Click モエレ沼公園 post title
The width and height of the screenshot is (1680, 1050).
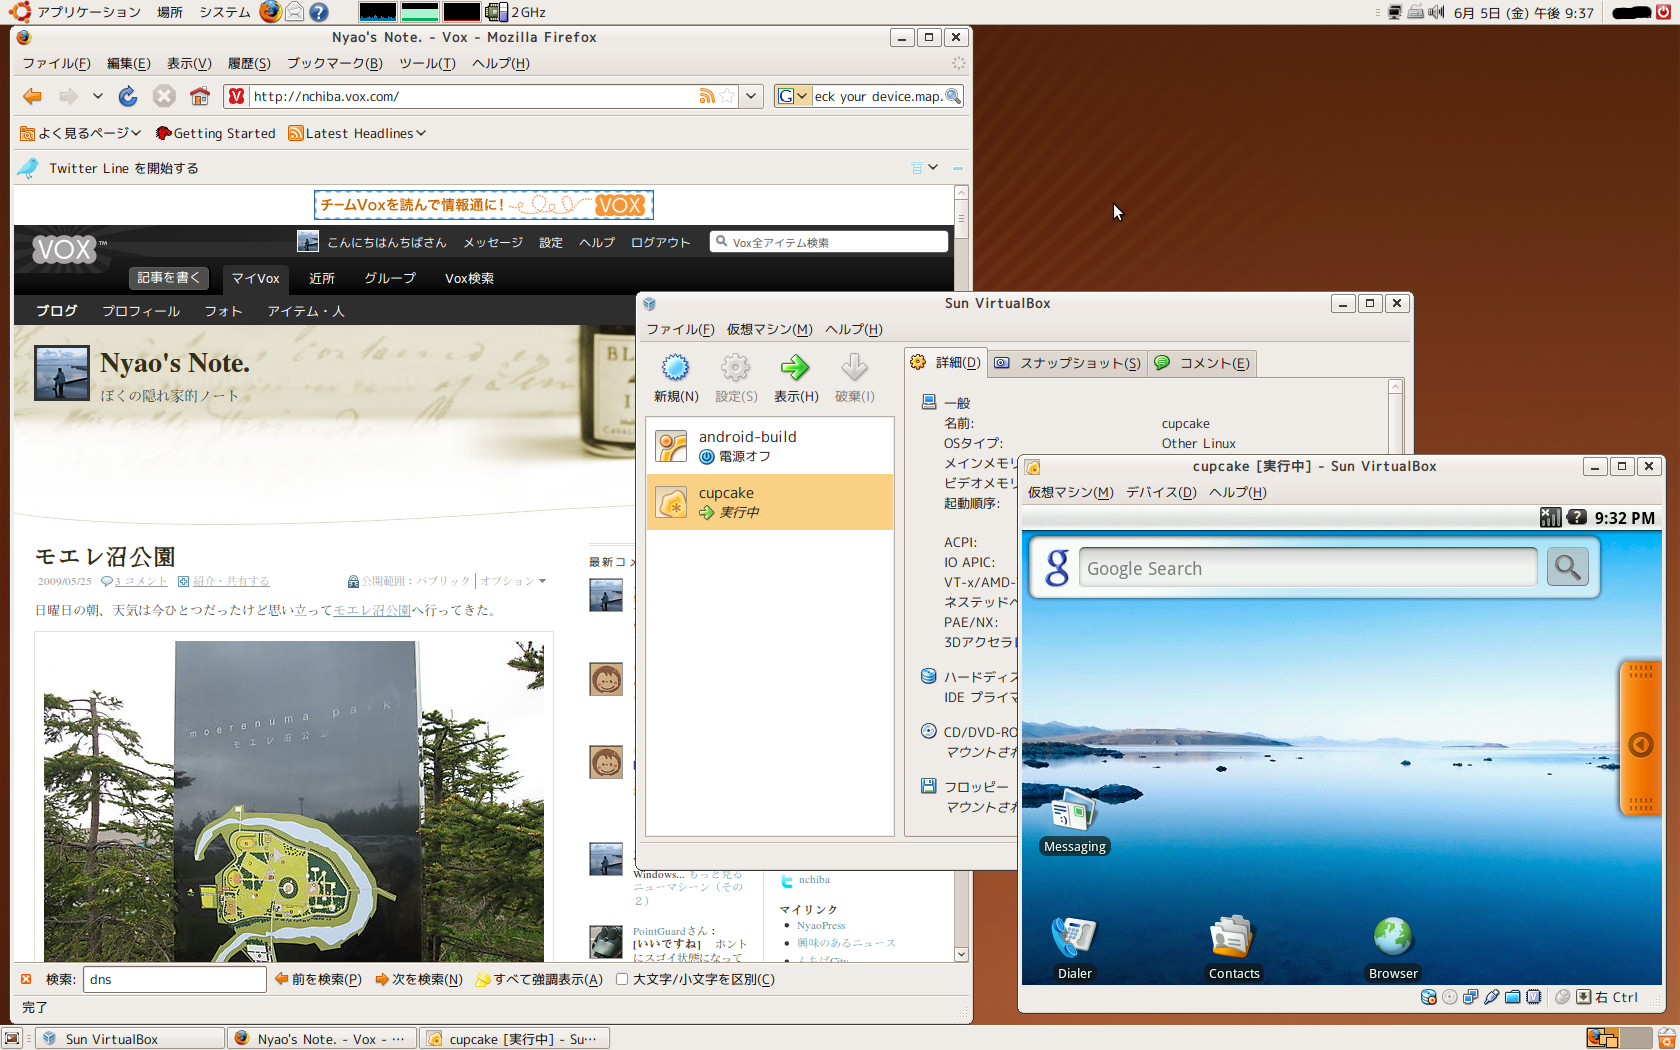tap(105, 556)
